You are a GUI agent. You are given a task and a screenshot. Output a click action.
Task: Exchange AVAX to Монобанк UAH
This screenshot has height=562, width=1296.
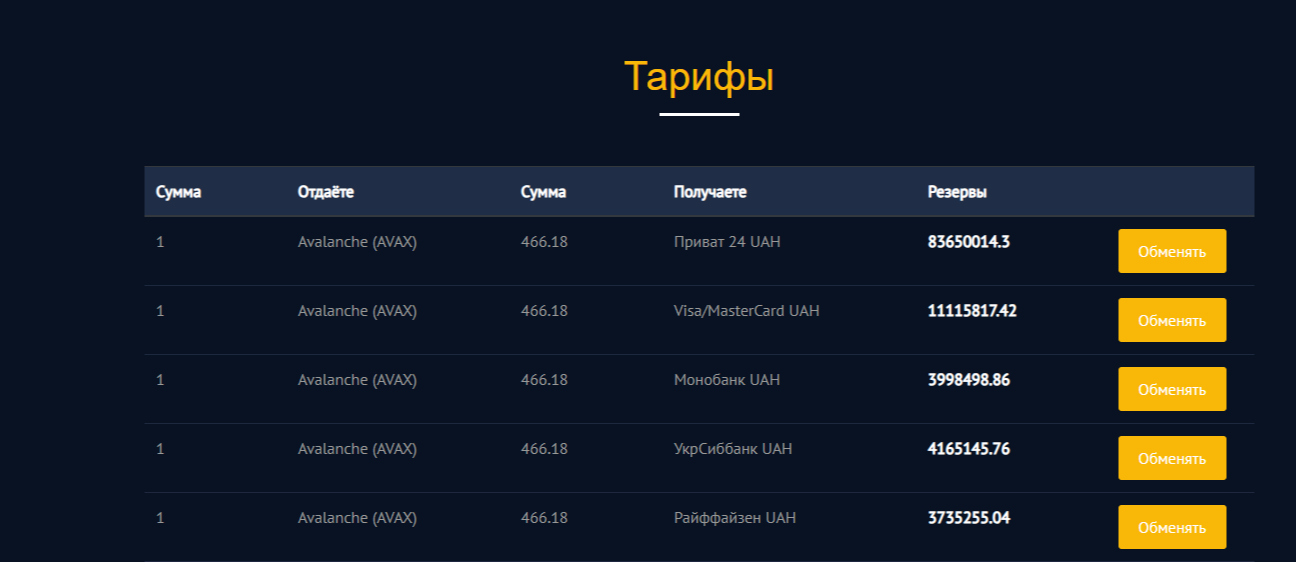pos(1171,389)
